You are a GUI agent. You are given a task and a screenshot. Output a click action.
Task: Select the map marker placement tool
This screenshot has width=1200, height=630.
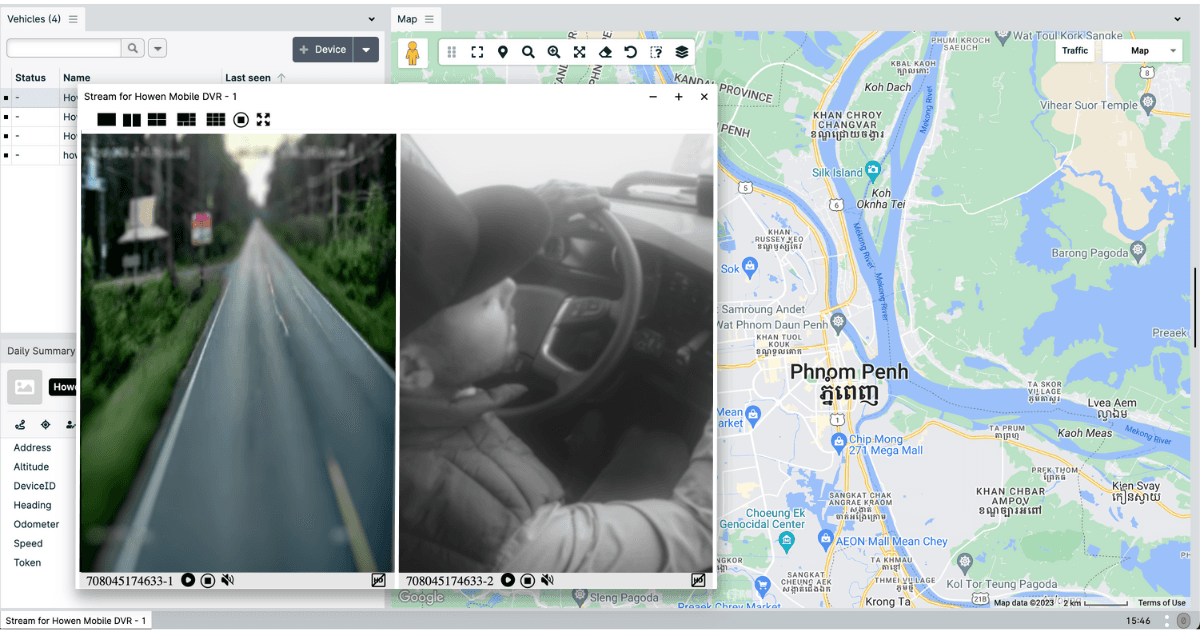click(x=503, y=52)
